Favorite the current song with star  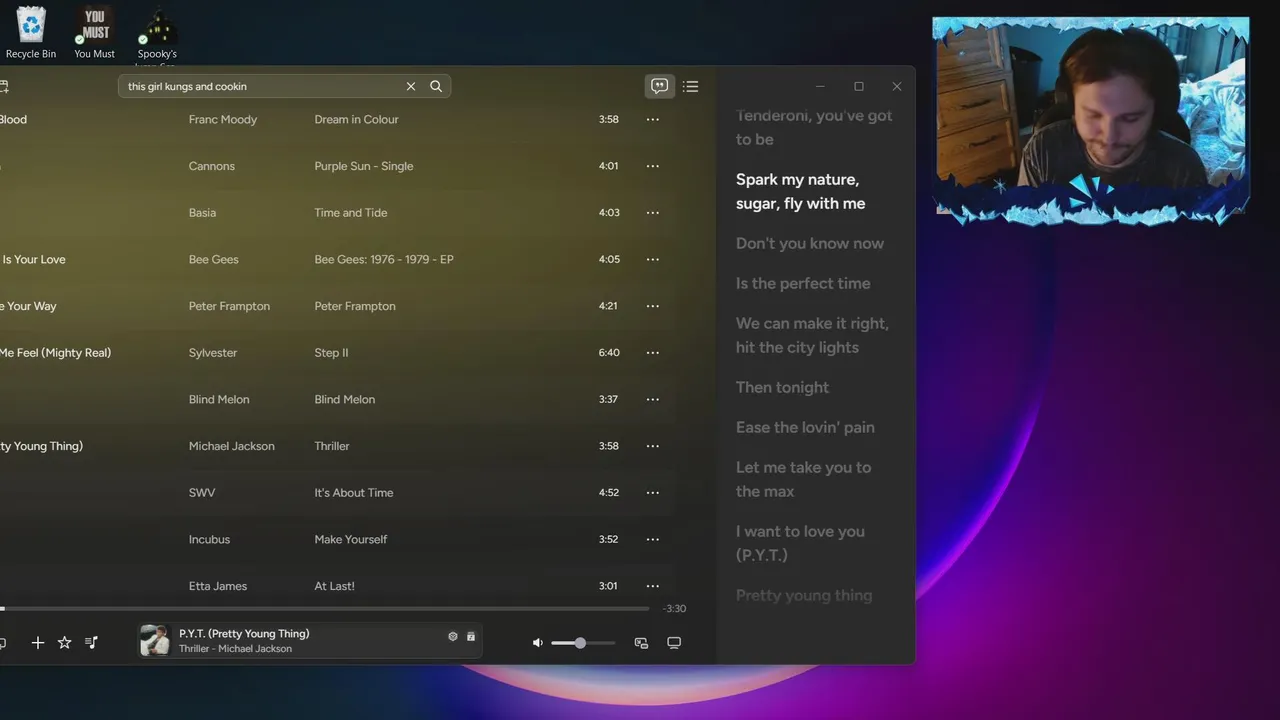[64, 643]
